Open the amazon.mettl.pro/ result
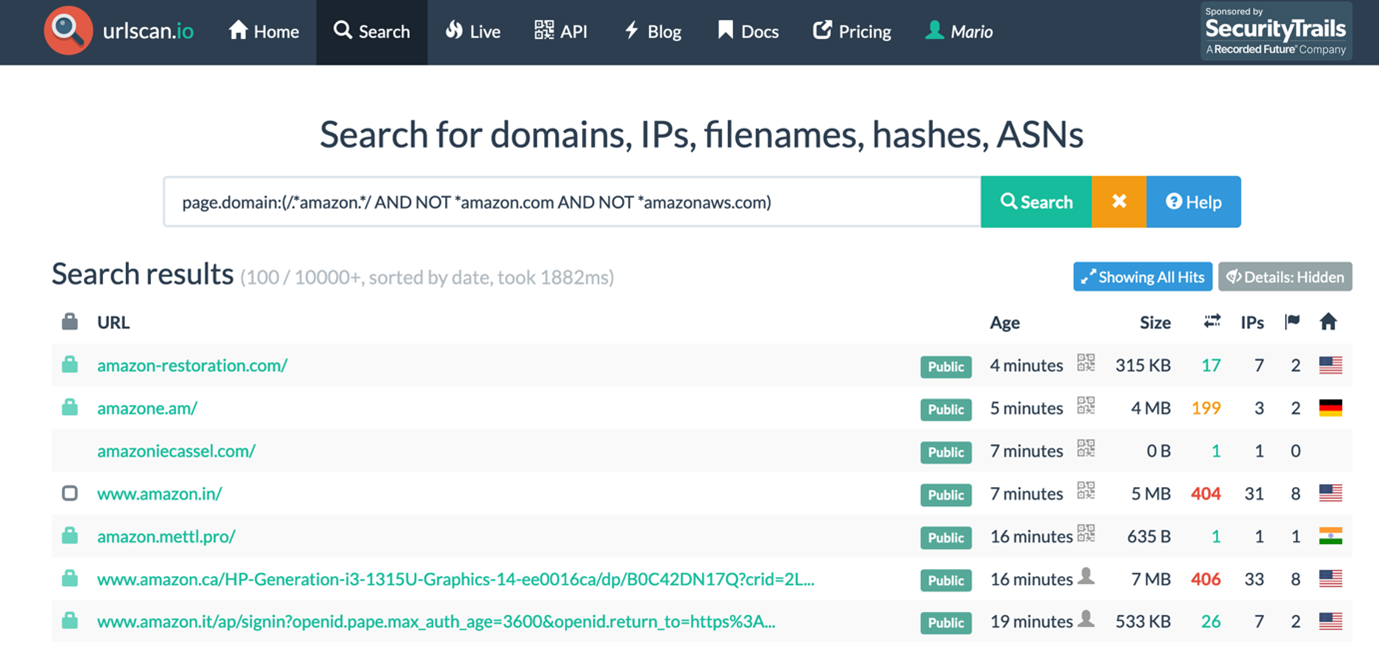Image resolution: width=1379 pixels, height=646 pixels. (x=166, y=536)
